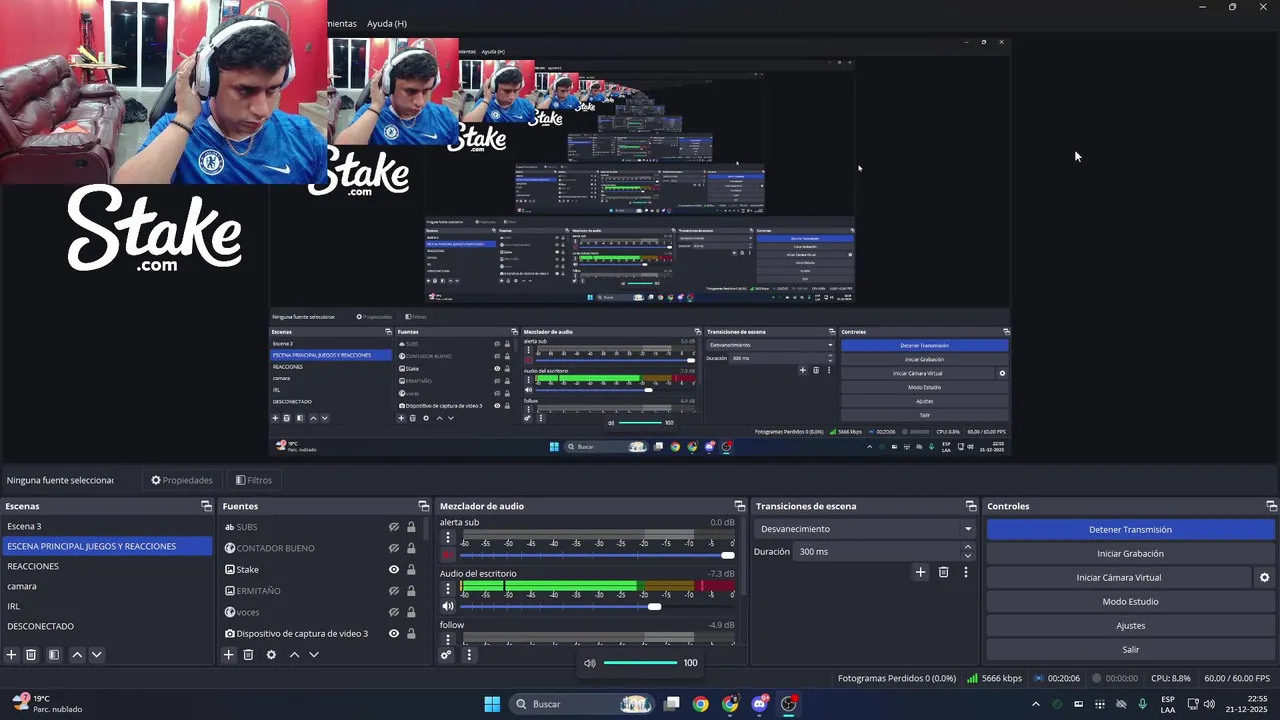
Task: Click the Detener Transmisión button
Action: coord(1130,529)
